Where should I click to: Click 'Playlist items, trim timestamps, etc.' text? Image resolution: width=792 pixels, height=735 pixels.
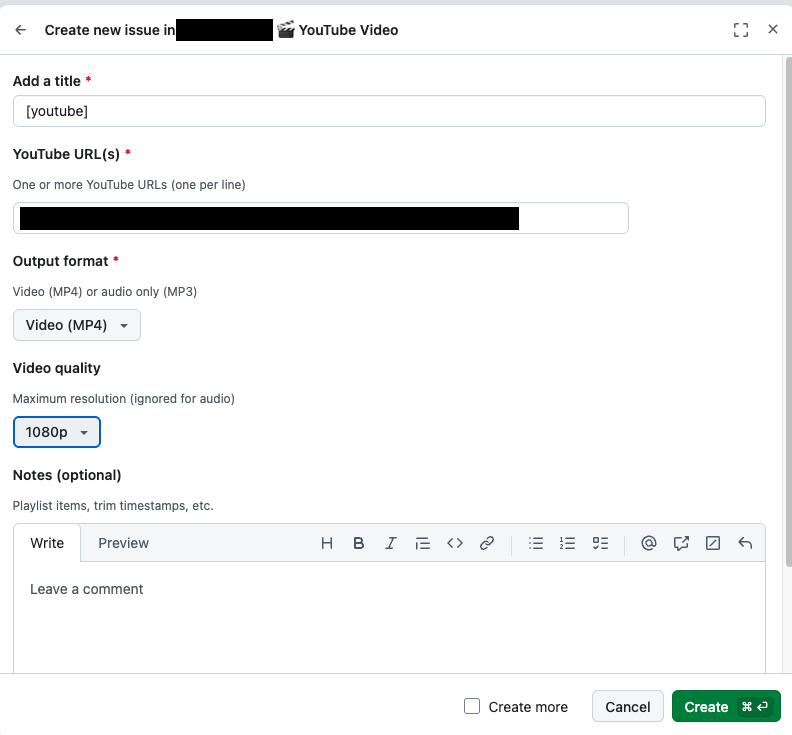[x=113, y=506]
